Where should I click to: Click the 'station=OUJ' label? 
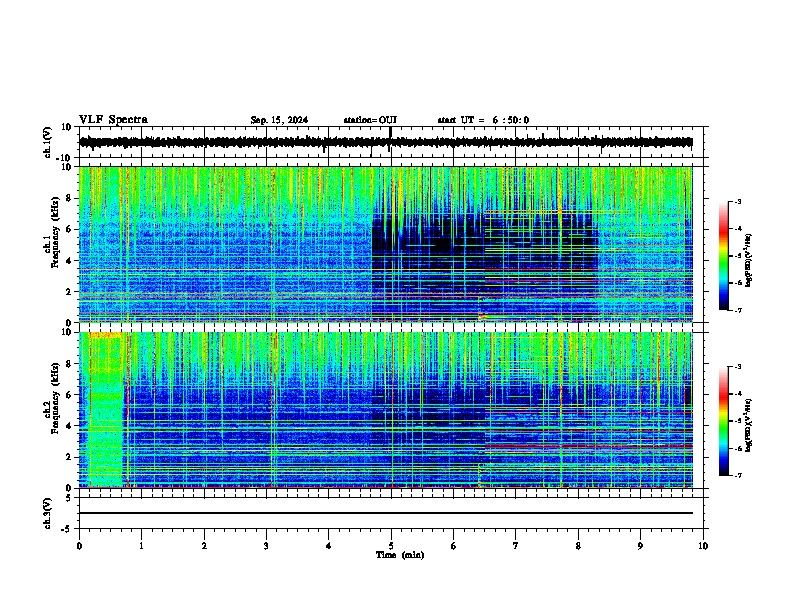pos(370,120)
